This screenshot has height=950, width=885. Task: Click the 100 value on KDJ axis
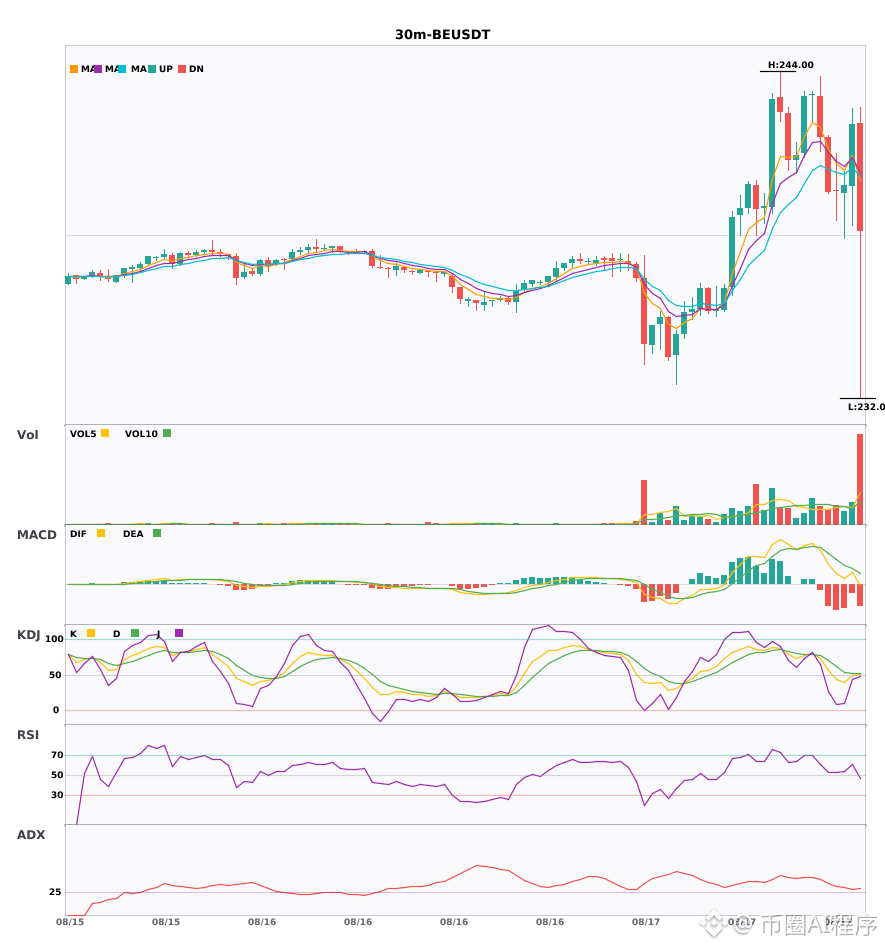[55, 639]
